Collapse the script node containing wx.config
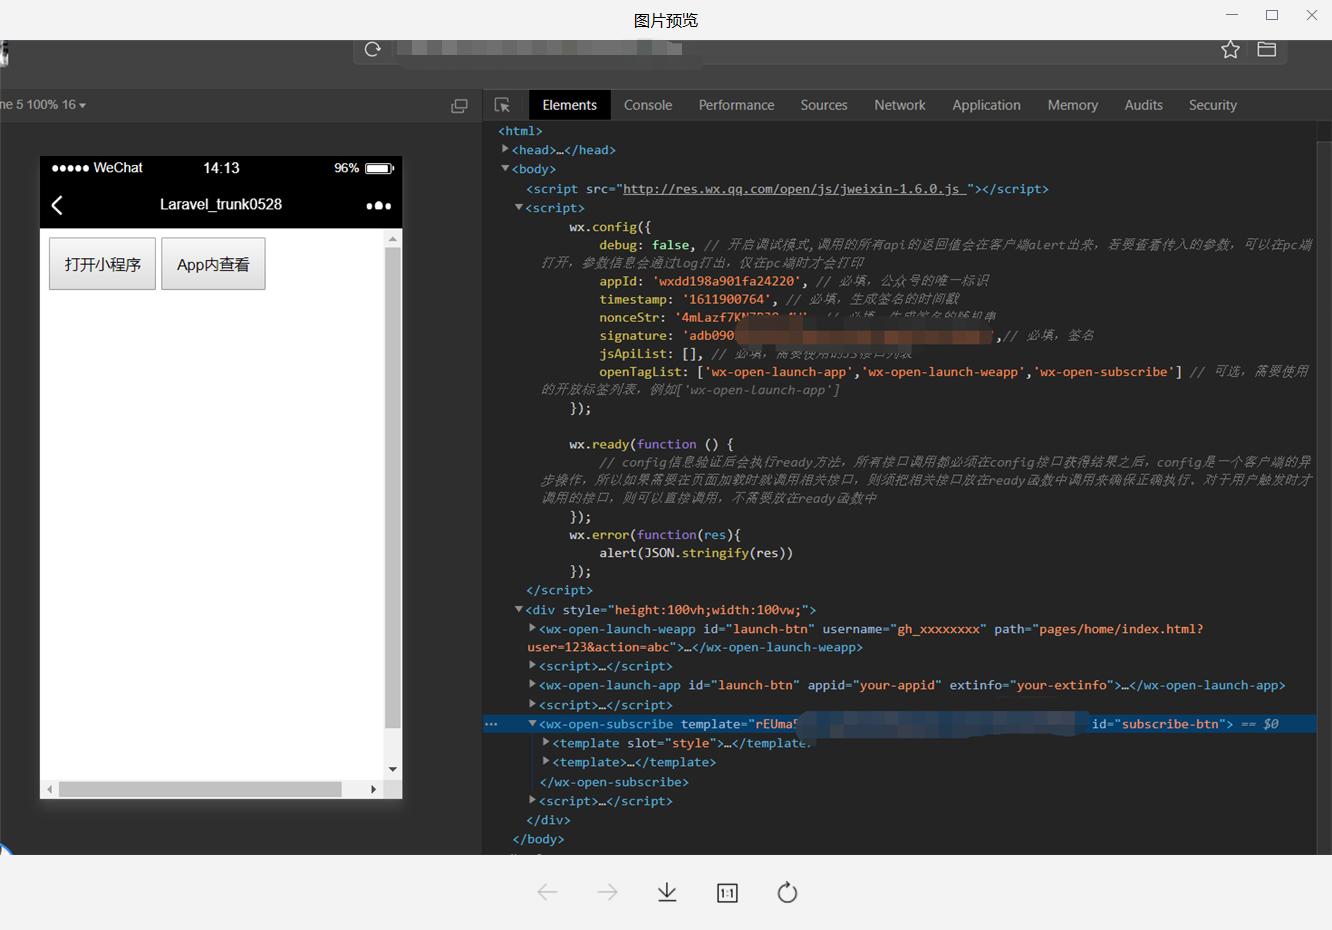 [519, 207]
